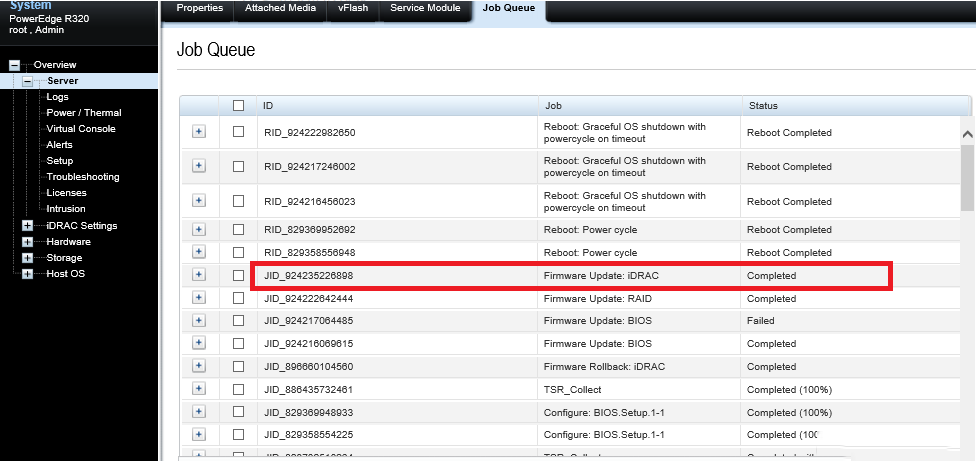Expand row details for RID_829358556948
The height and width of the screenshot is (461, 976).
(x=199, y=251)
